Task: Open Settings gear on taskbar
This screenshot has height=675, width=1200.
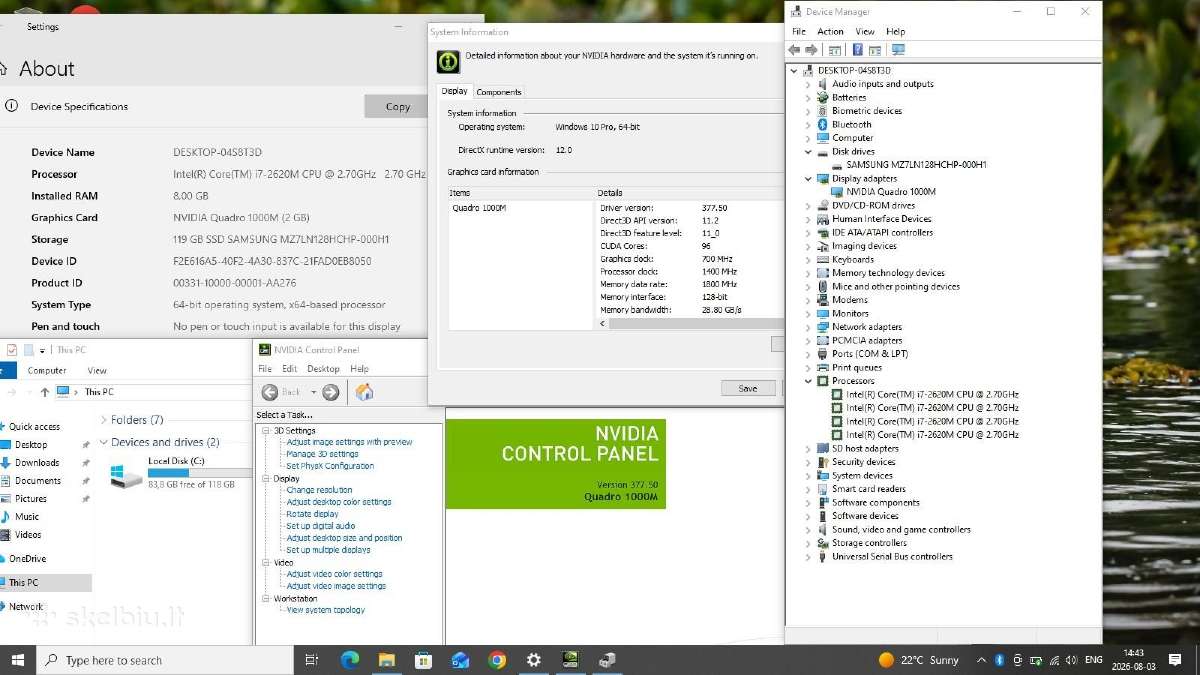Action: pos(534,660)
